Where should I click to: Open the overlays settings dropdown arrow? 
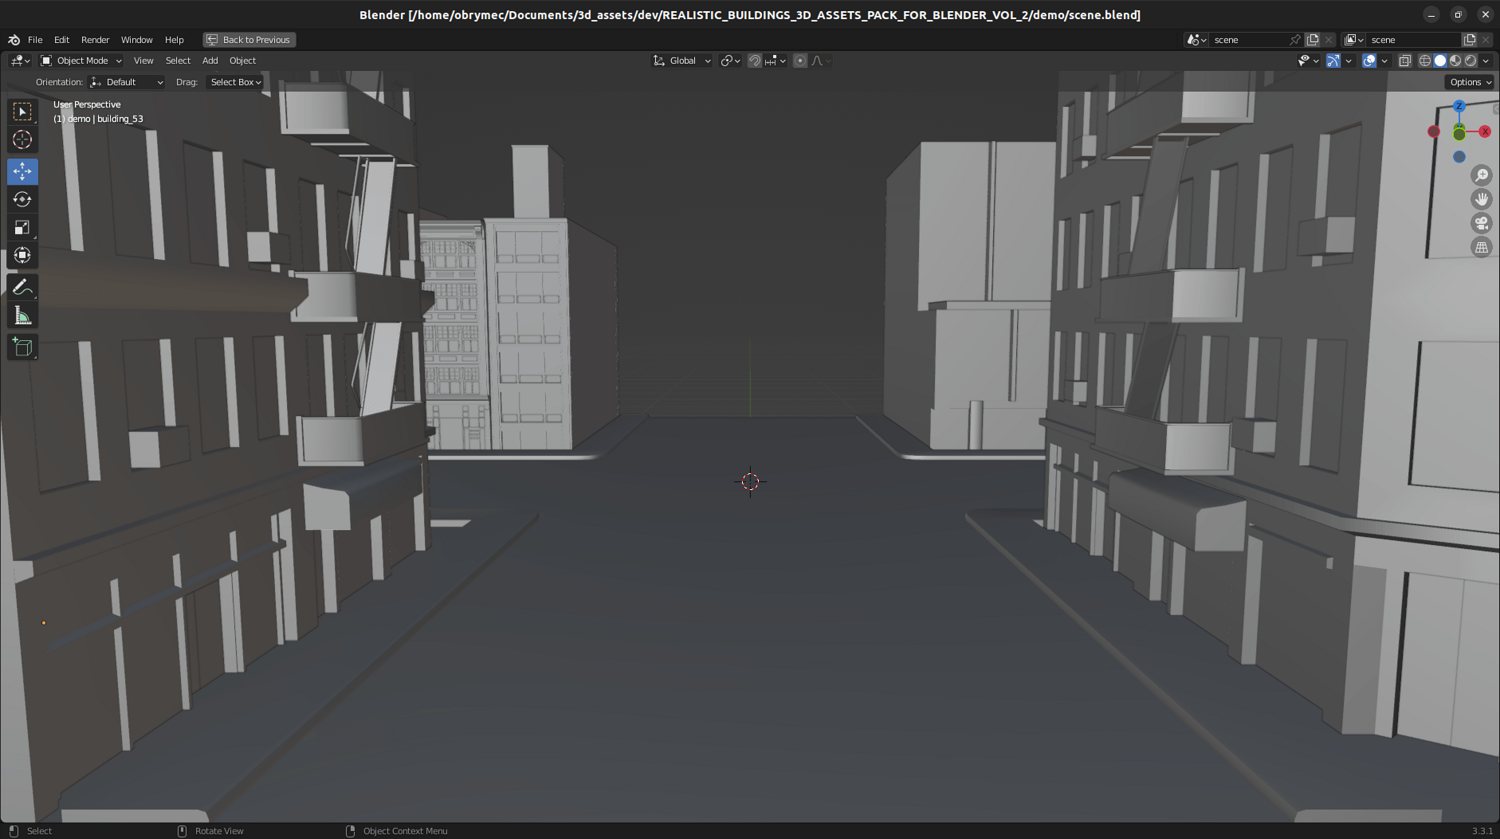coord(1384,61)
